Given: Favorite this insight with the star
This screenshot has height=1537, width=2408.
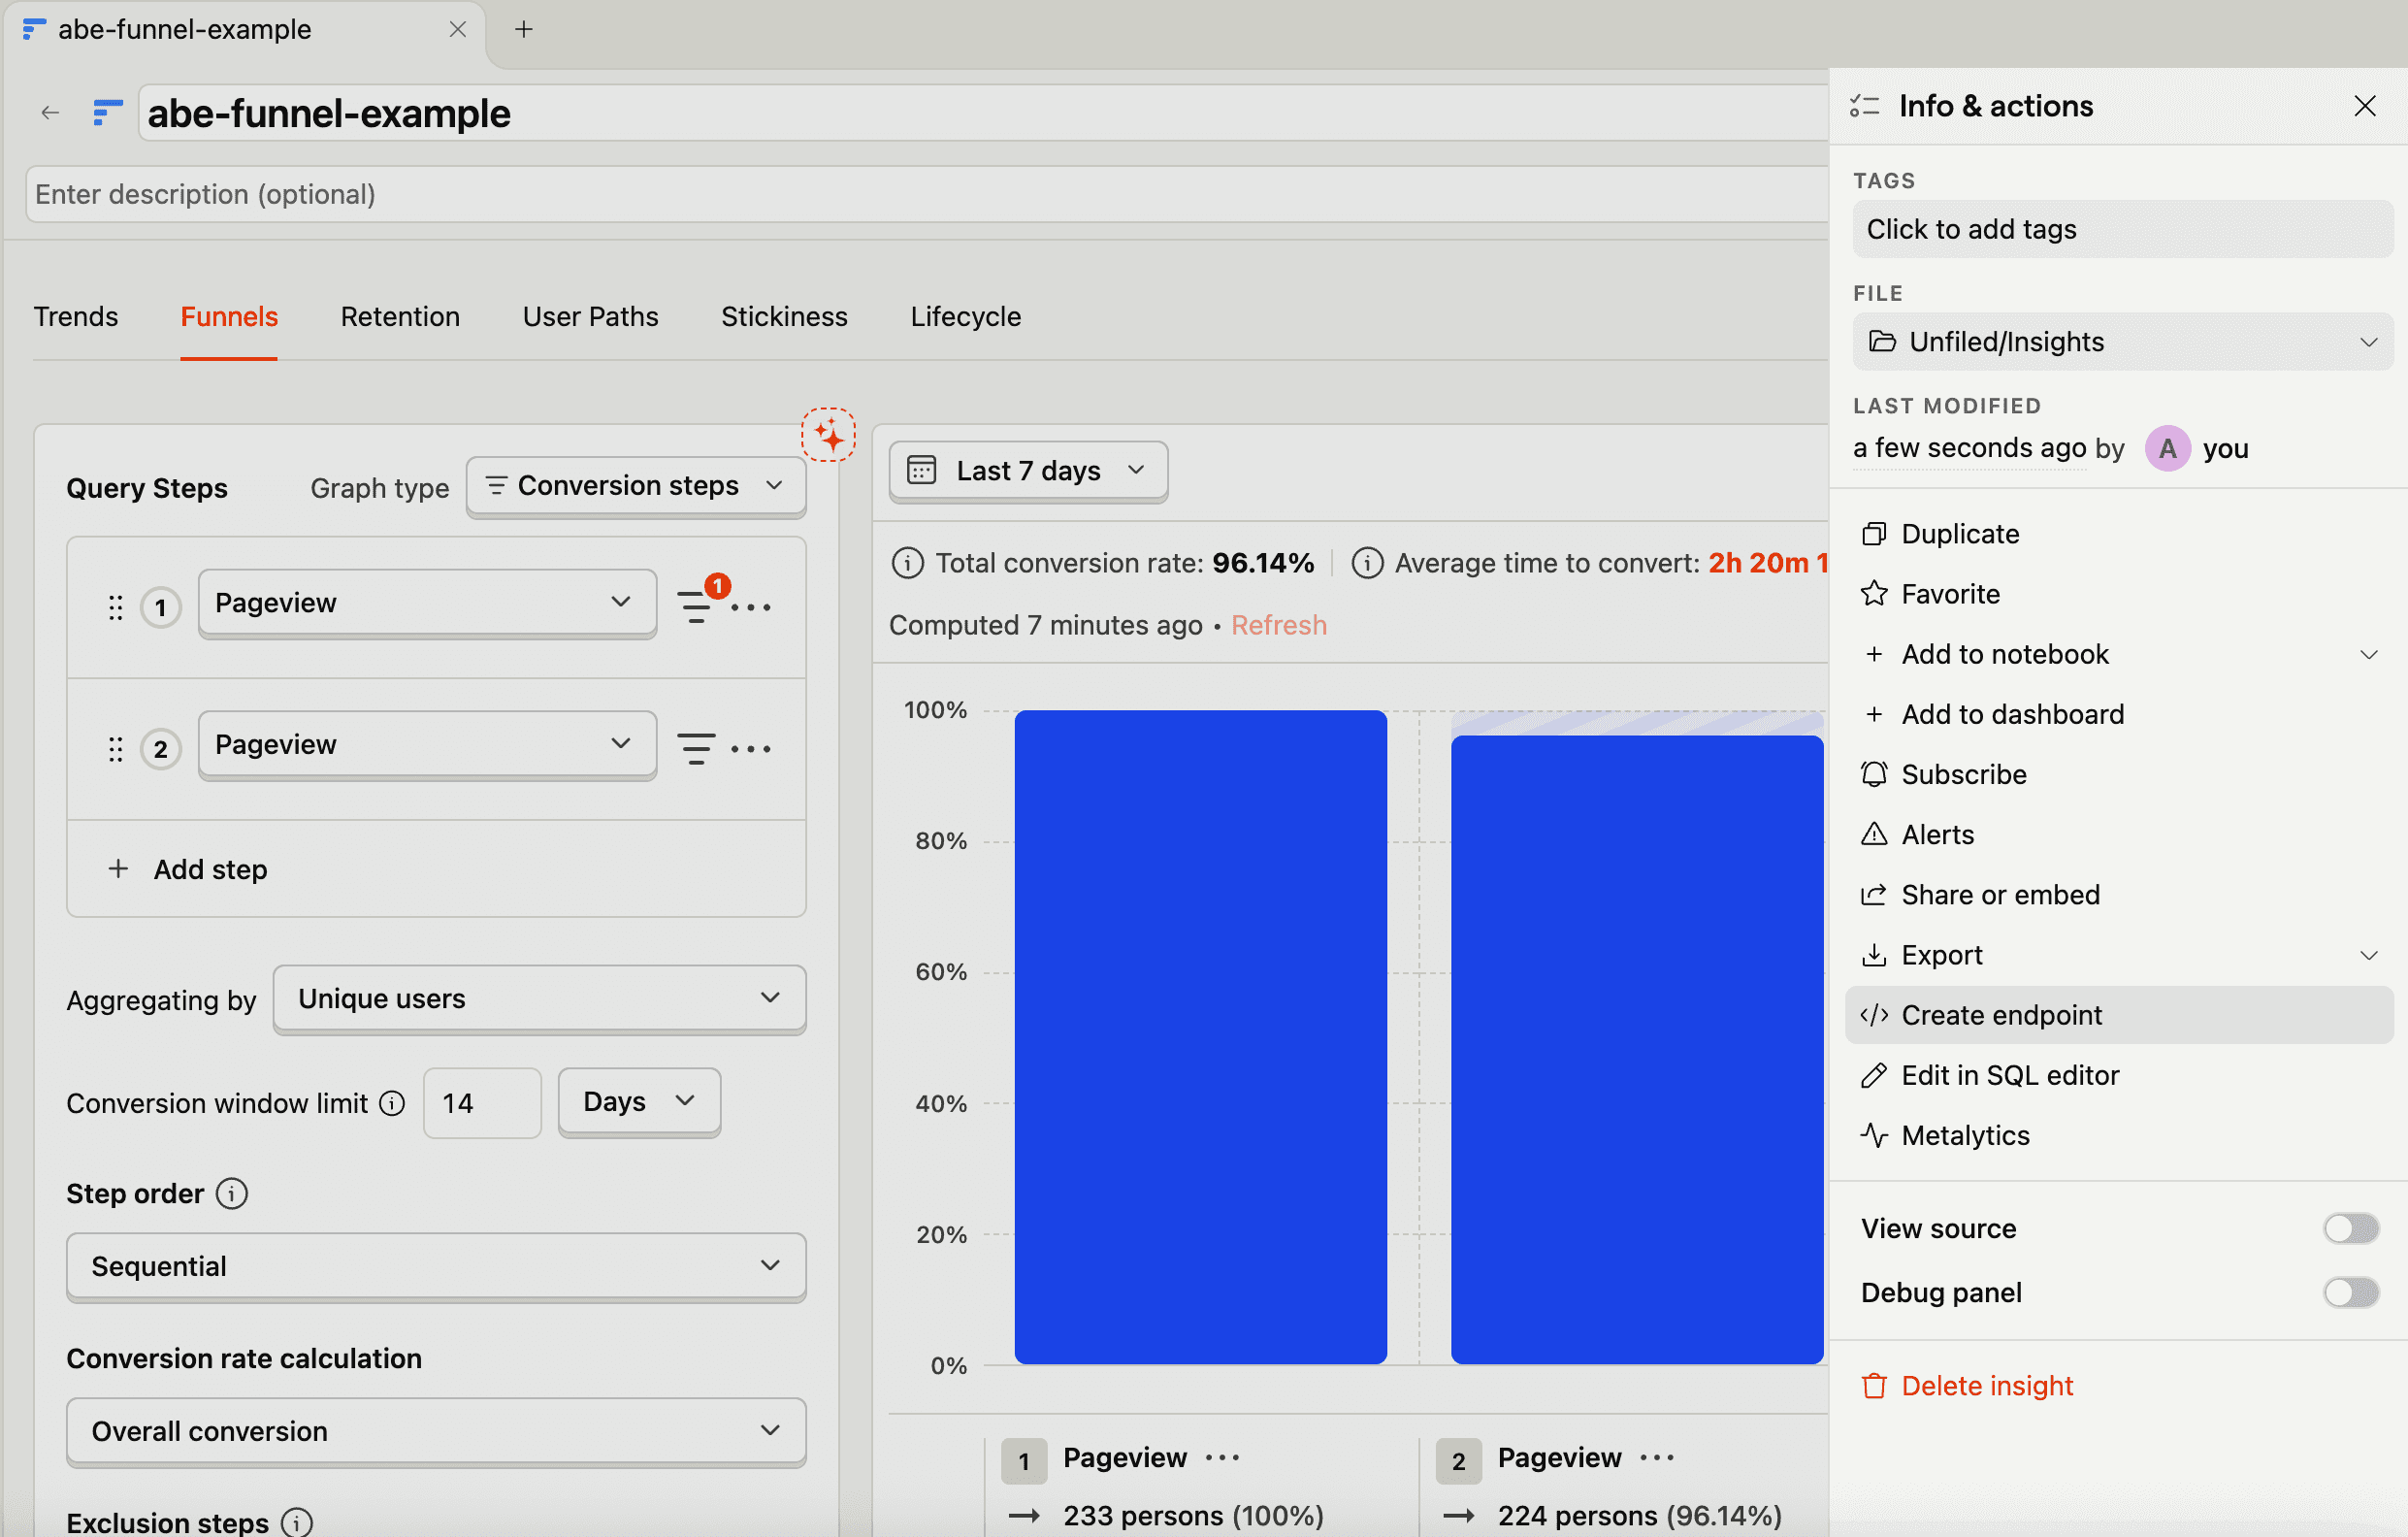Looking at the screenshot, I should click(1948, 593).
